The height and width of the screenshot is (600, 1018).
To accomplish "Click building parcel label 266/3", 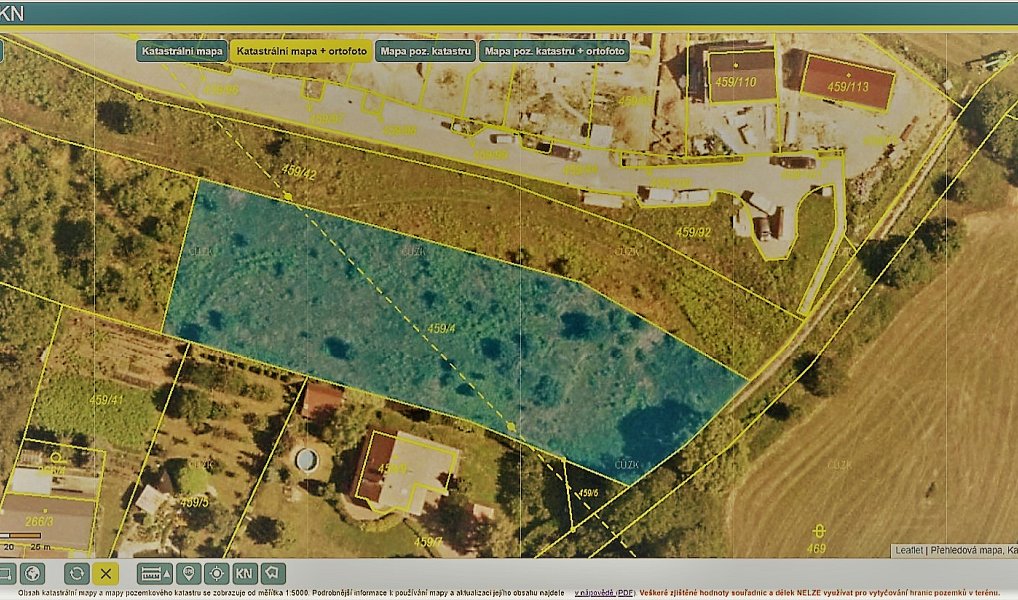I will (x=40, y=521).
